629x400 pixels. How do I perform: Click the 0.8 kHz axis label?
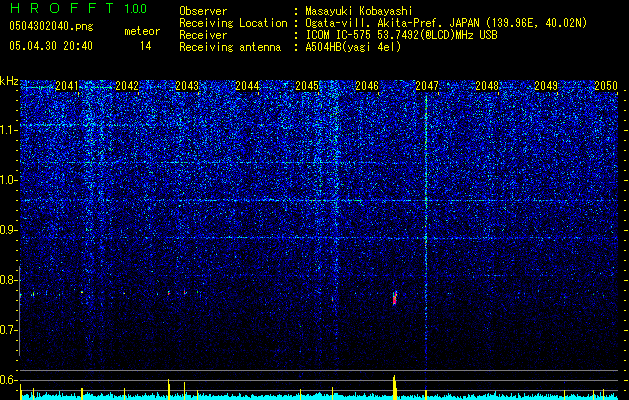coord(9,280)
